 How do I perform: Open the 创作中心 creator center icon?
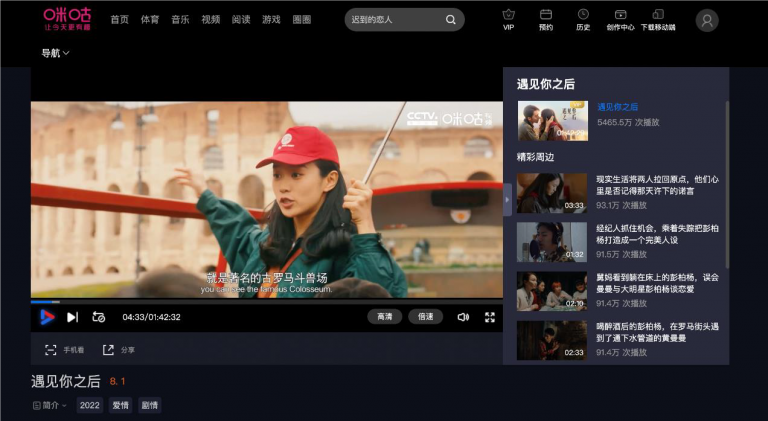point(621,15)
